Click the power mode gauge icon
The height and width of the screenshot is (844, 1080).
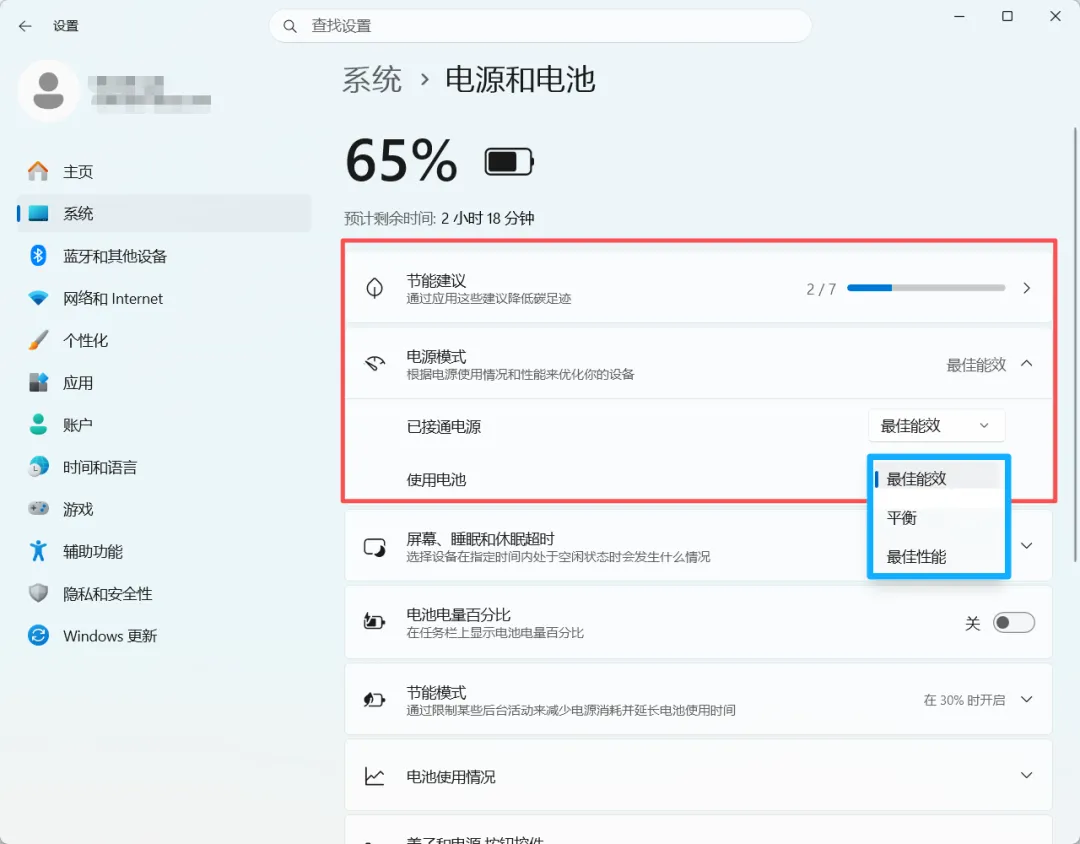click(375, 363)
